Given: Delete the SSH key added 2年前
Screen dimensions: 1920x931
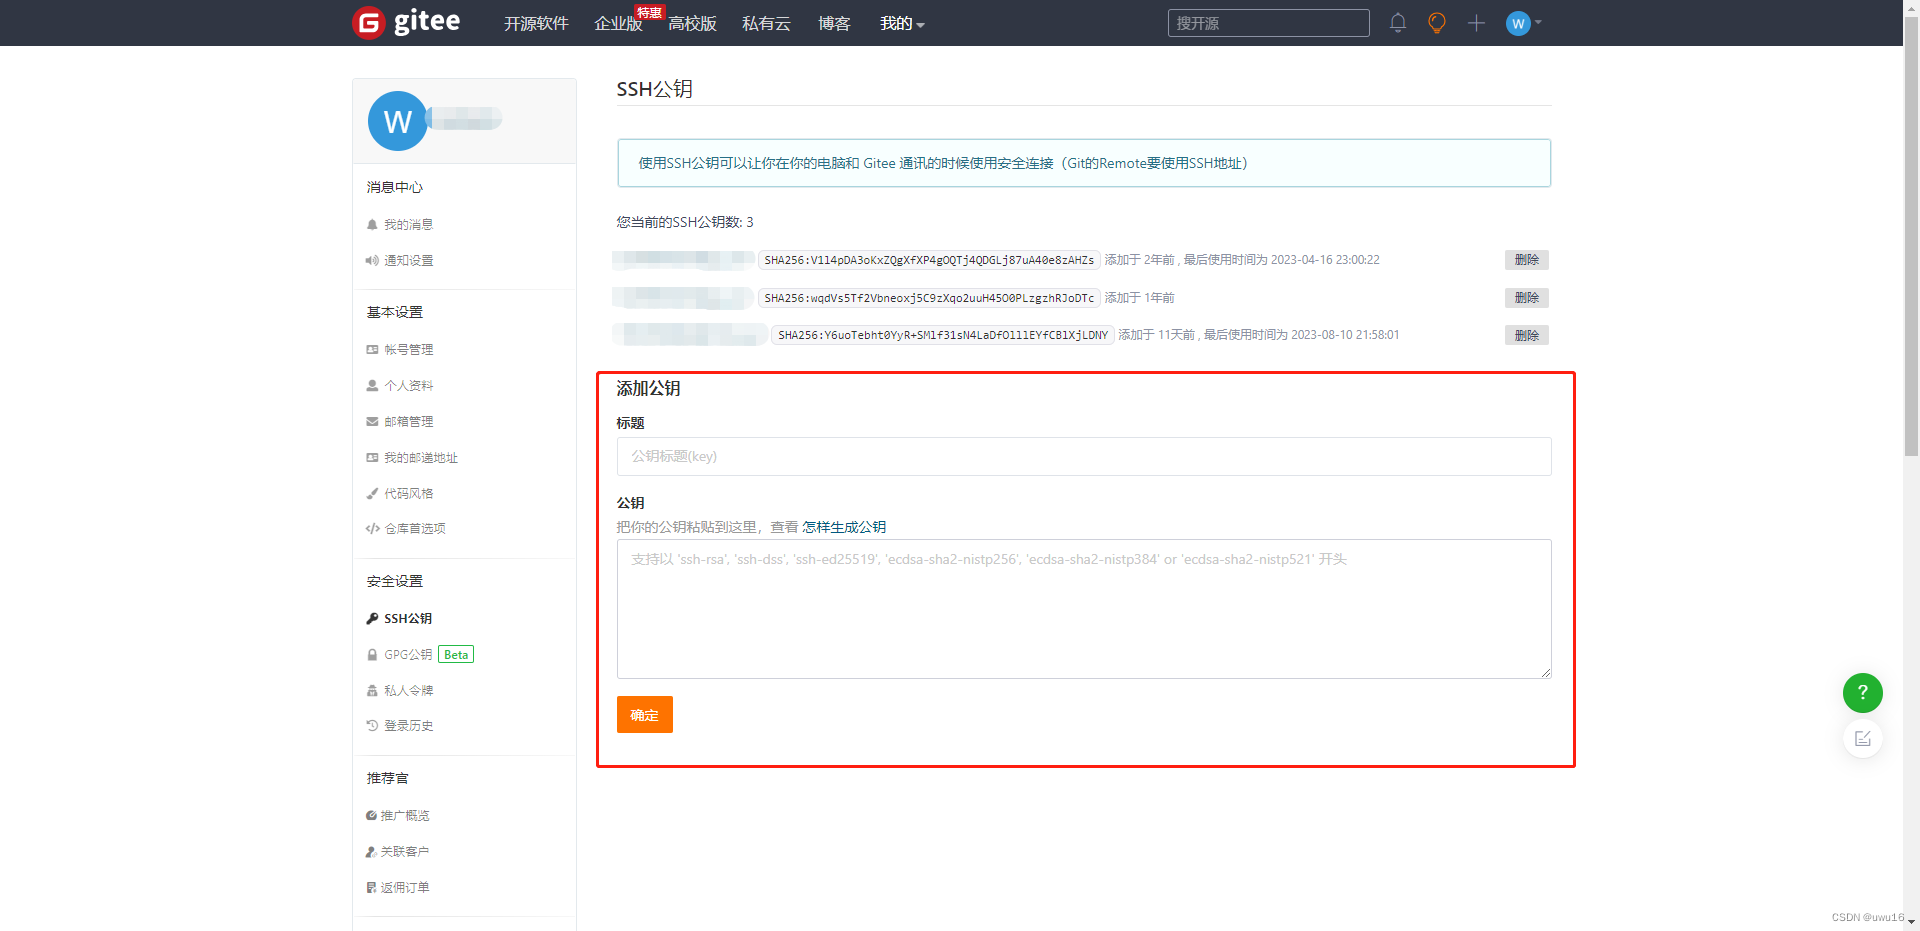Looking at the screenshot, I should 1527,260.
